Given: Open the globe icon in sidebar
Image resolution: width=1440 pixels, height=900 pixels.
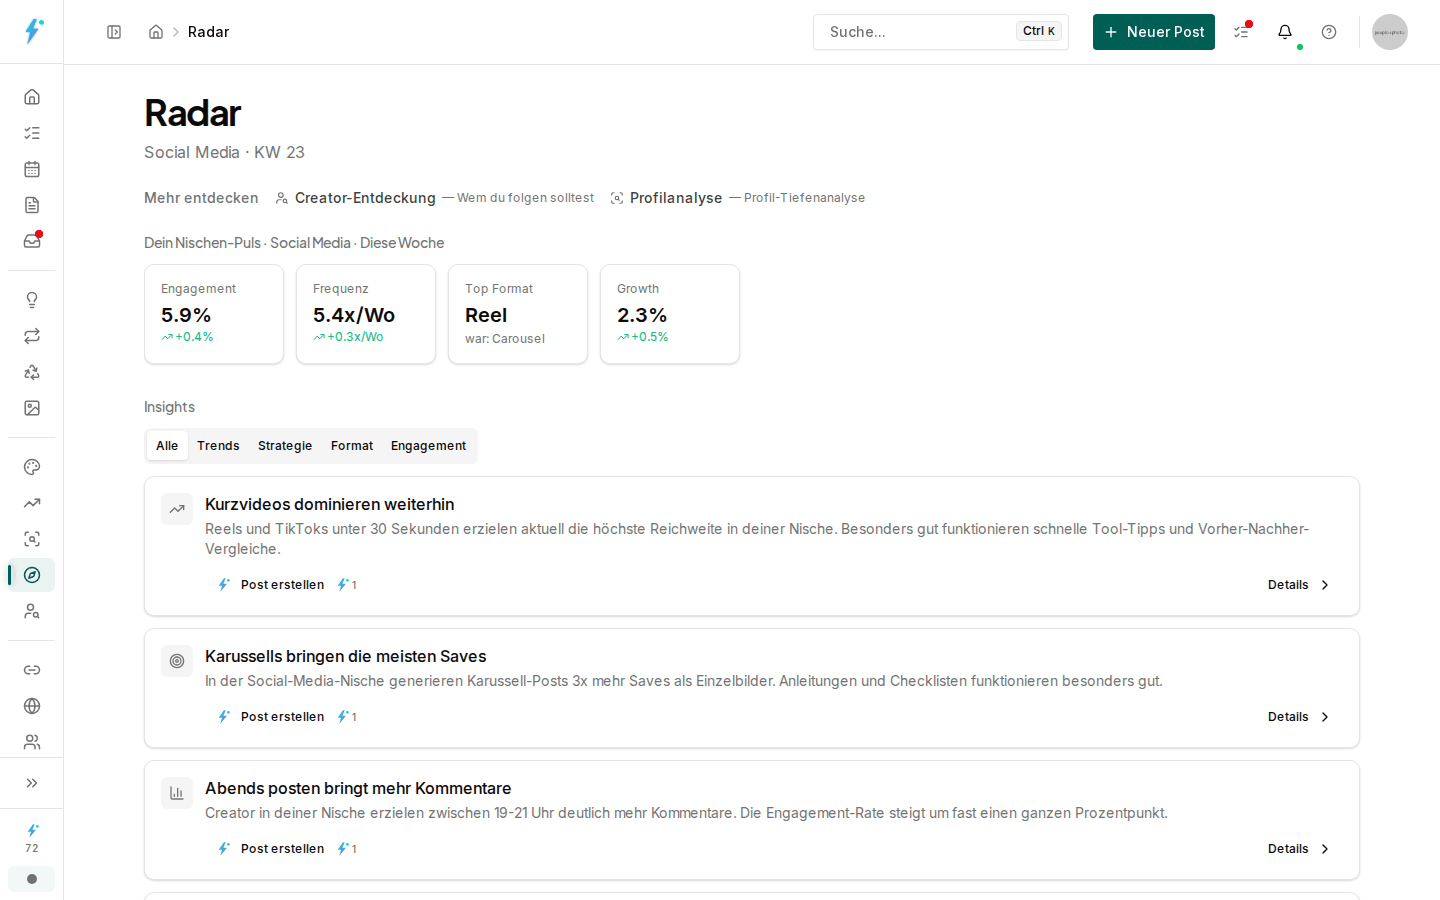Looking at the screenshot, I should [32, 706].
